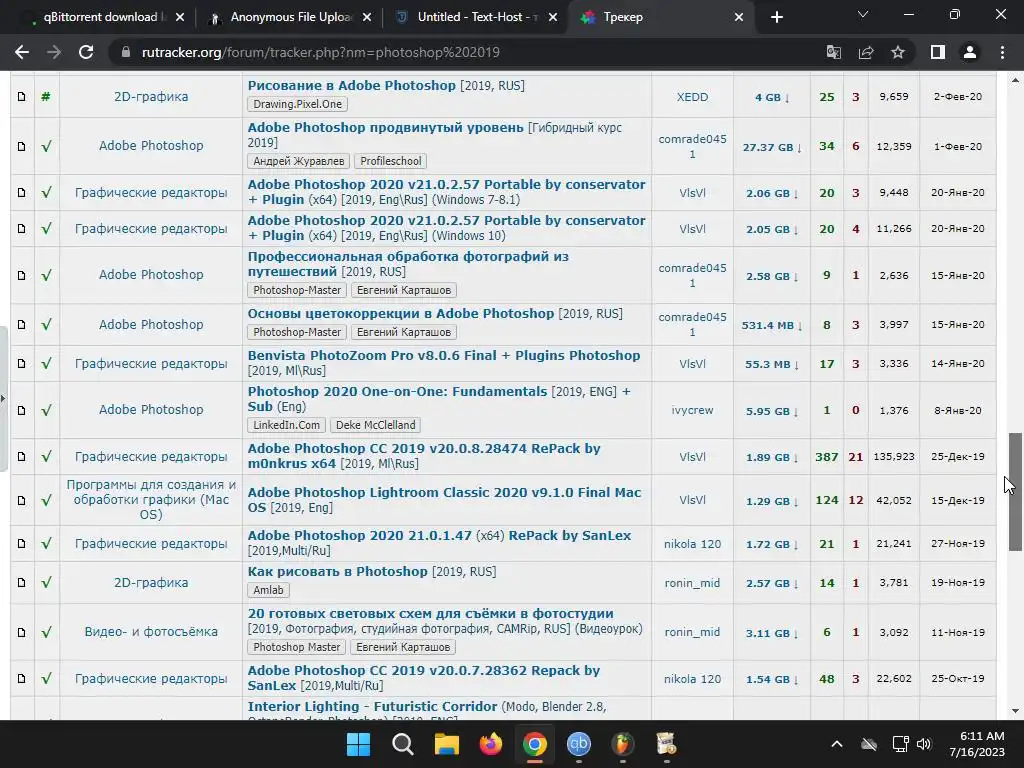Open Photoshop CC 2019 RePack by m0nkrus
1024x768 pixels.
point(424,456)
